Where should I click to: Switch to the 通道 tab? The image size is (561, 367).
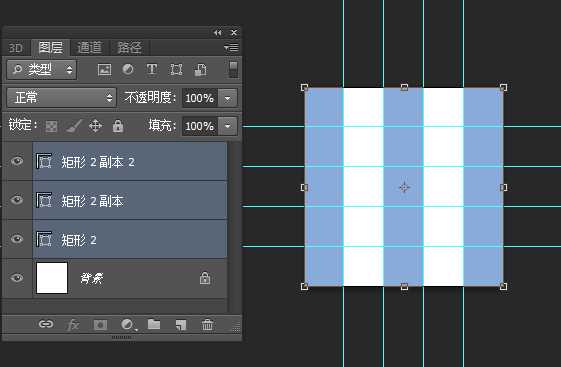(89, 47)
